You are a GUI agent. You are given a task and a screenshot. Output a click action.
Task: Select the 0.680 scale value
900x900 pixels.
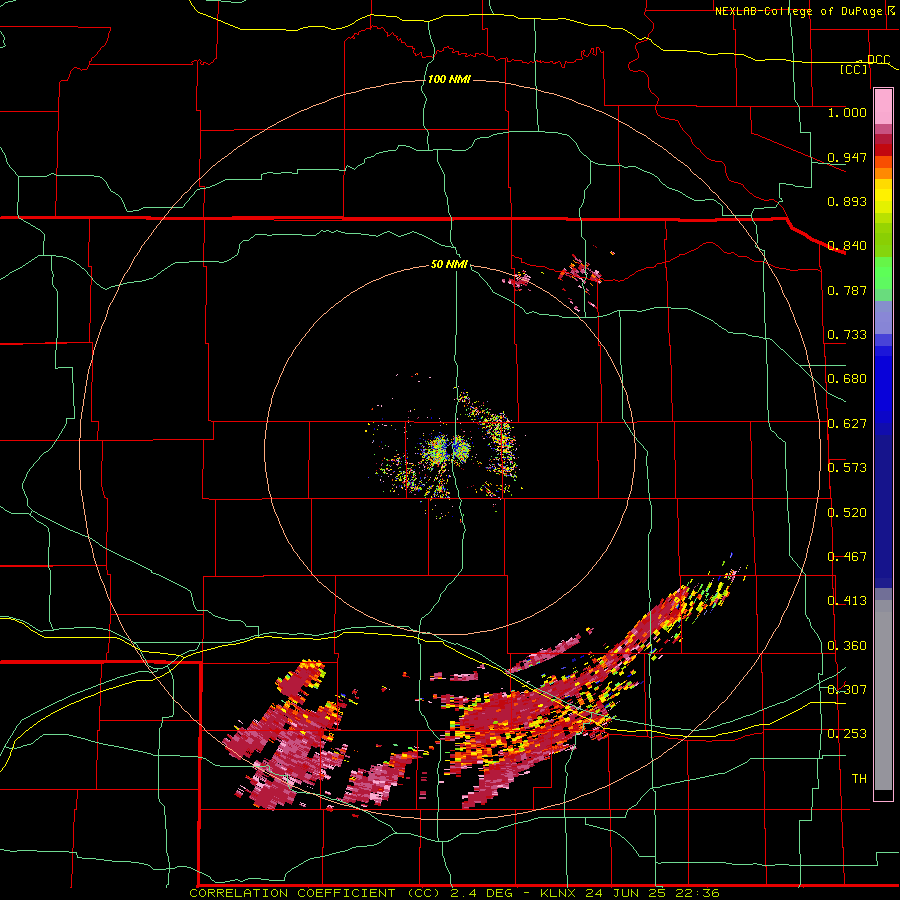tap(847, 379)
